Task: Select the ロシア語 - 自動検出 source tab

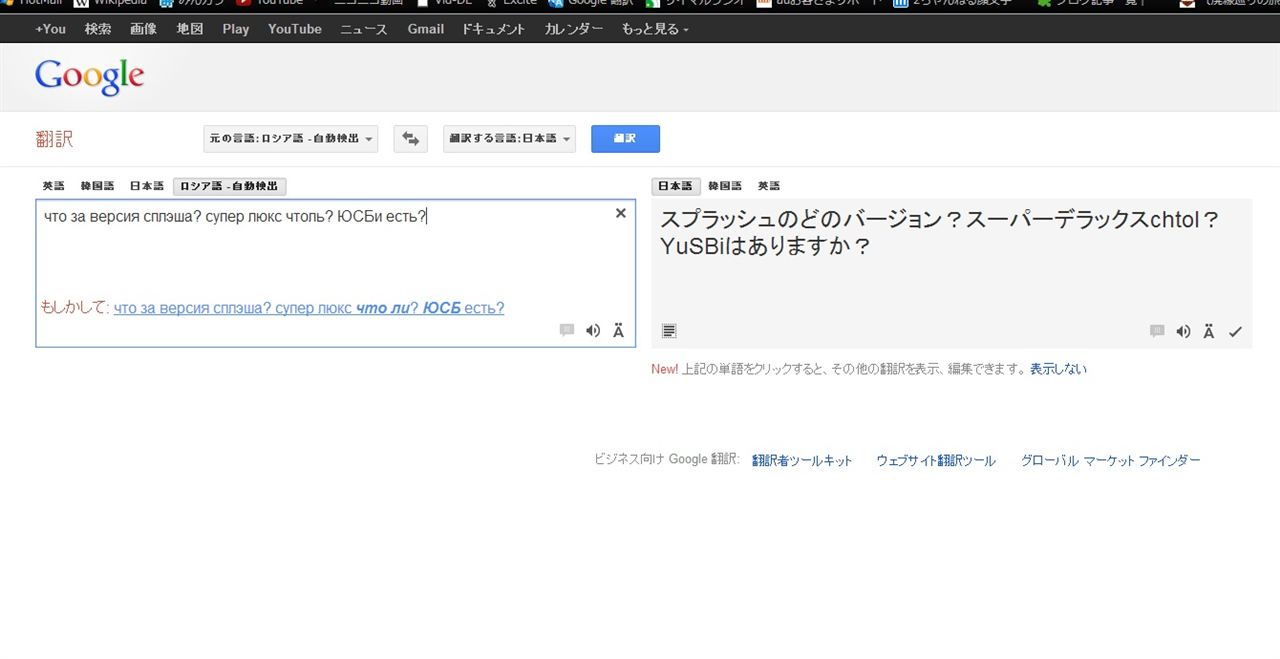Action: (230, 186)
